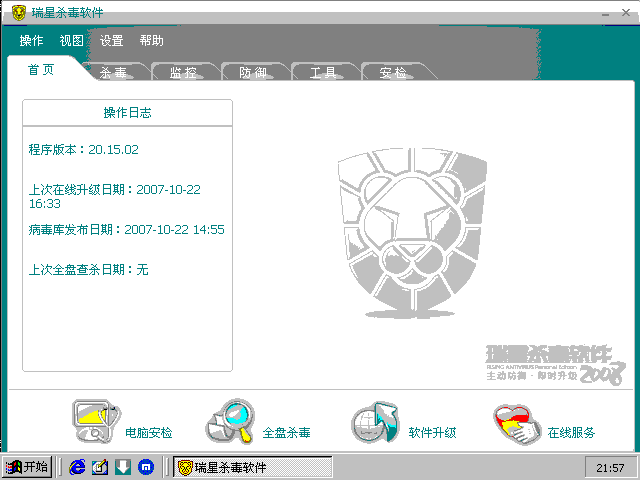The height and width of the screenshot is (480, 640).
Task: Click the 在线服务 heart handshake icon
Action: [517, 424]
